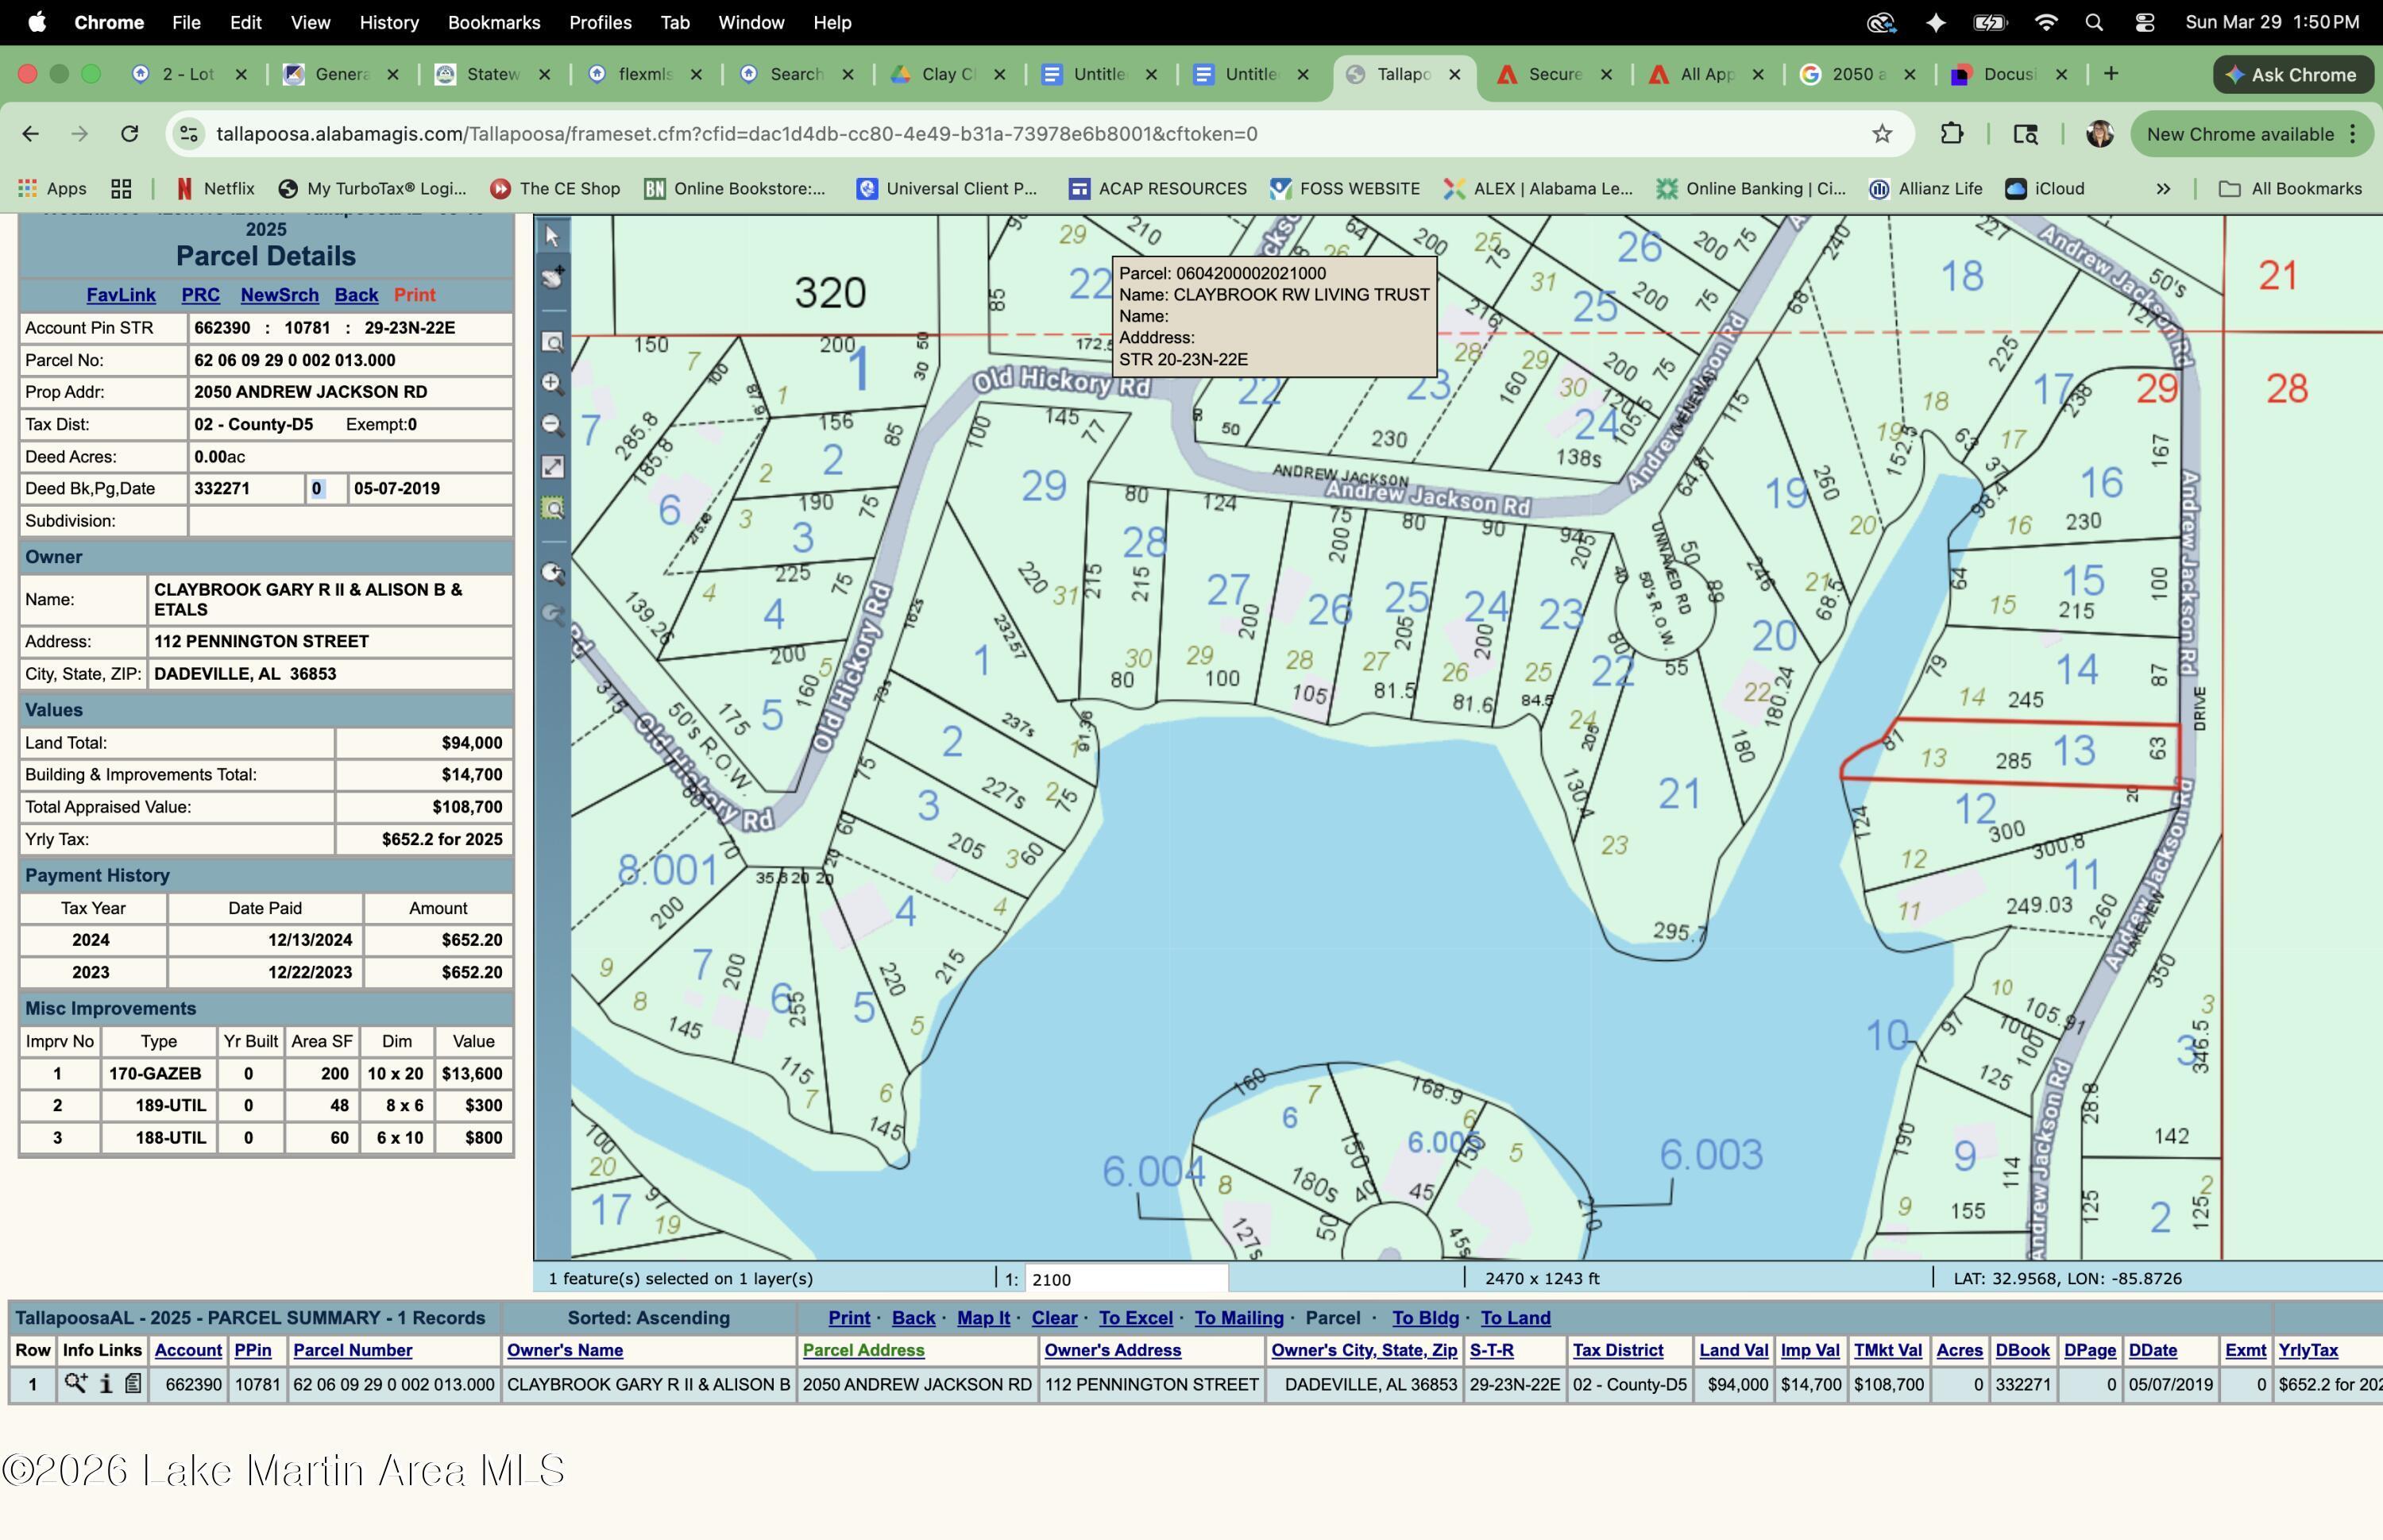Open the Profiles menu

pos(600,22)
